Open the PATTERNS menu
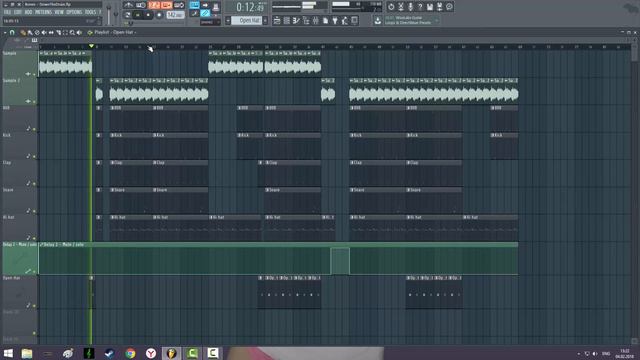 (x=43, y=12)
